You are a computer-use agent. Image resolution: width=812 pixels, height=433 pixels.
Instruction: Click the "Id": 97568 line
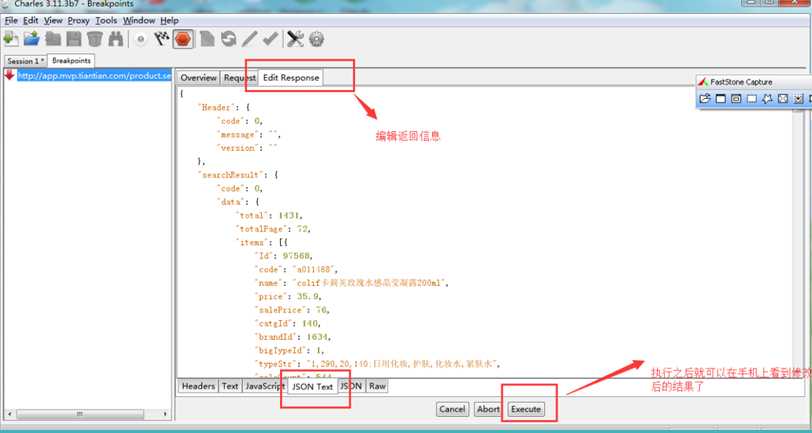click(284, 256)
